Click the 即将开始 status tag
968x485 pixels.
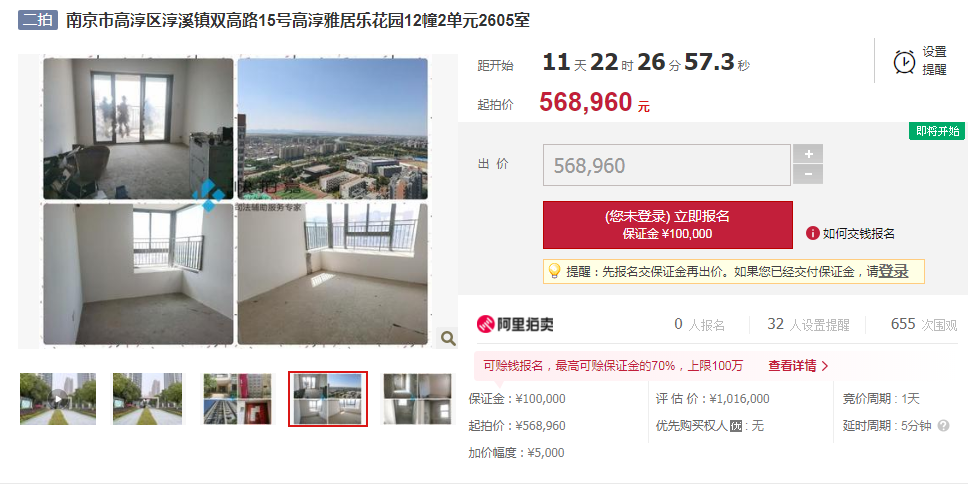click(x=937, y=131)
